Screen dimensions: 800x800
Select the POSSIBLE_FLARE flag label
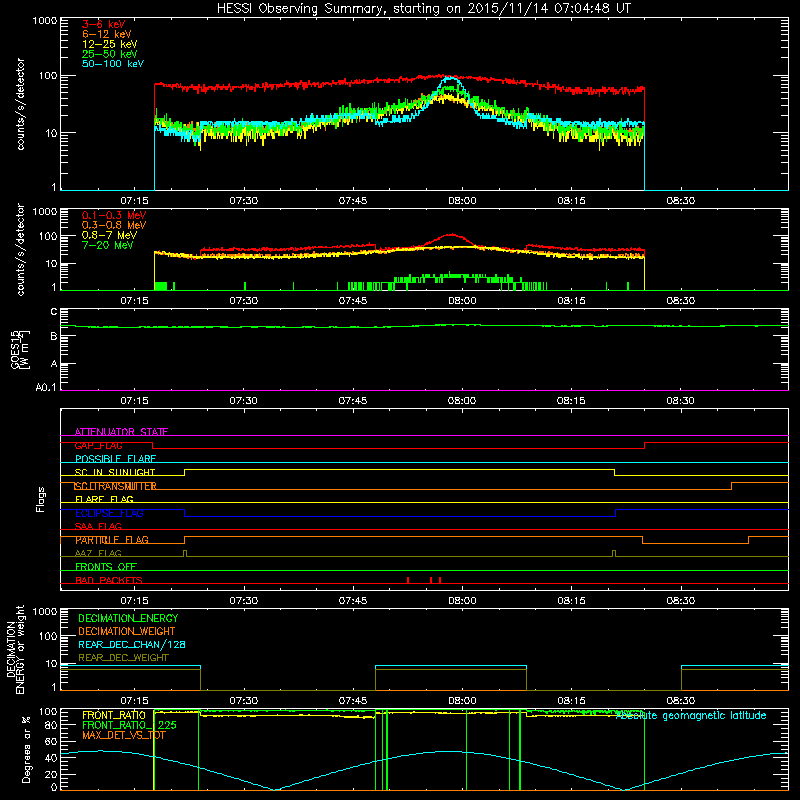click(x=115, y=459)
